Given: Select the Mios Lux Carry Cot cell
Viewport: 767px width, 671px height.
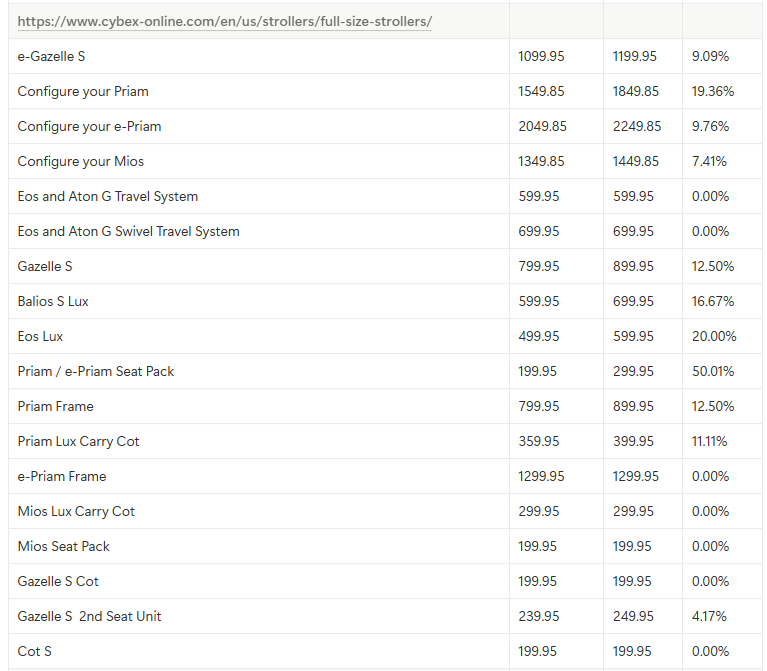Looking at the screenshot, I should point(259,511).
